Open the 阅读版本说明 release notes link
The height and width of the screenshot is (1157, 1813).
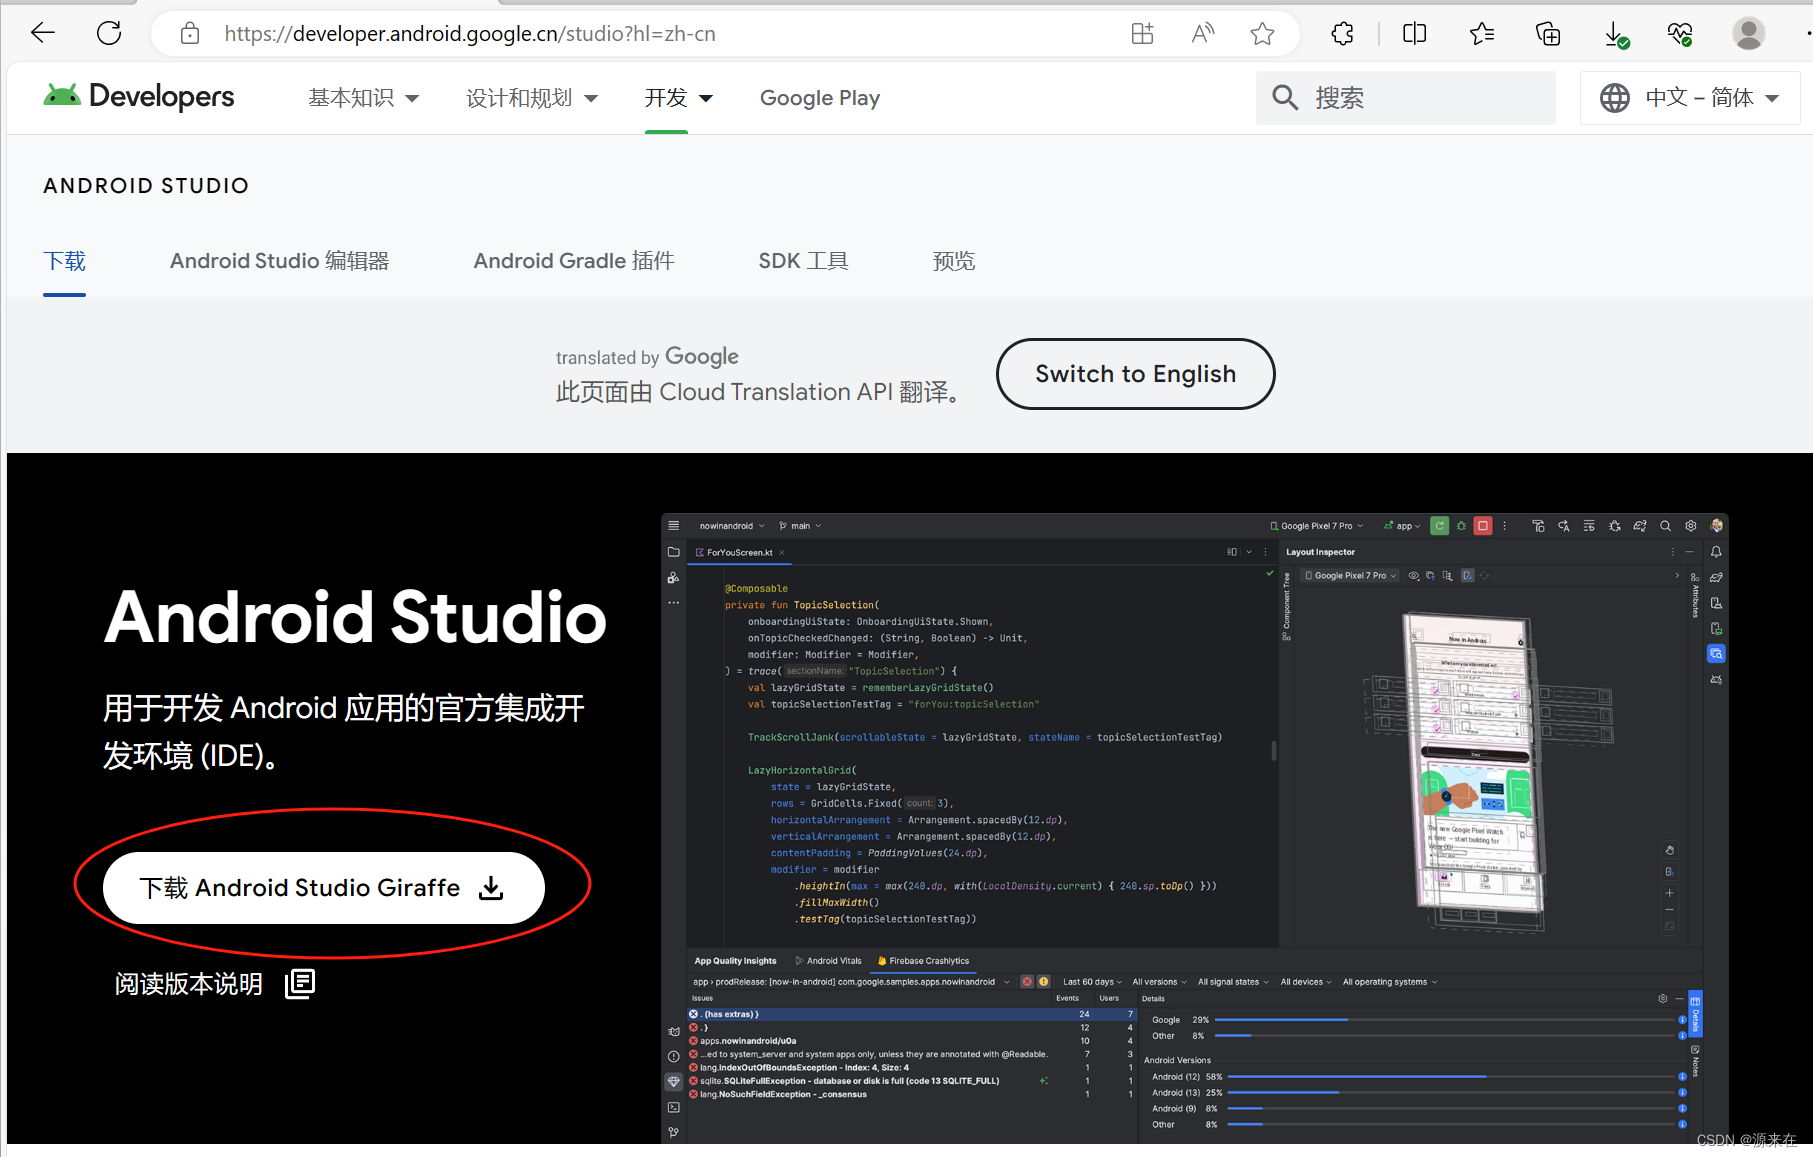click(215, 984)
